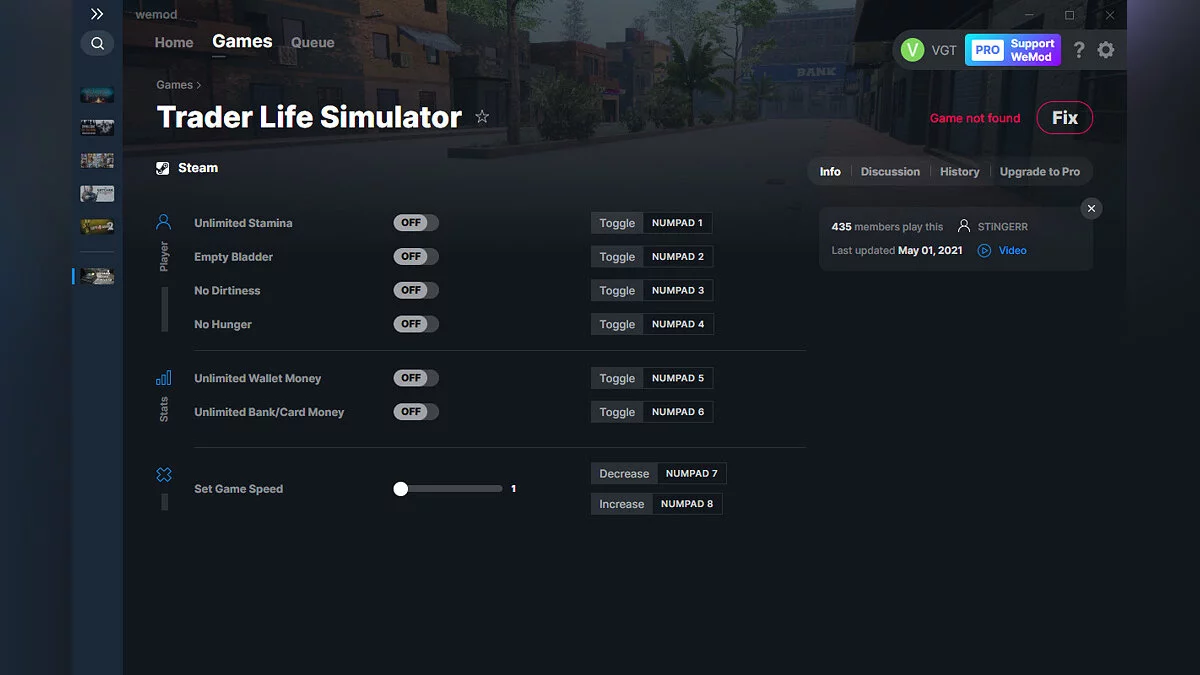Viewport: 1200px width, 675px height.
Task: Turn on the No Hunger switch
Action: pyautogui.click(x=416, y=323)
